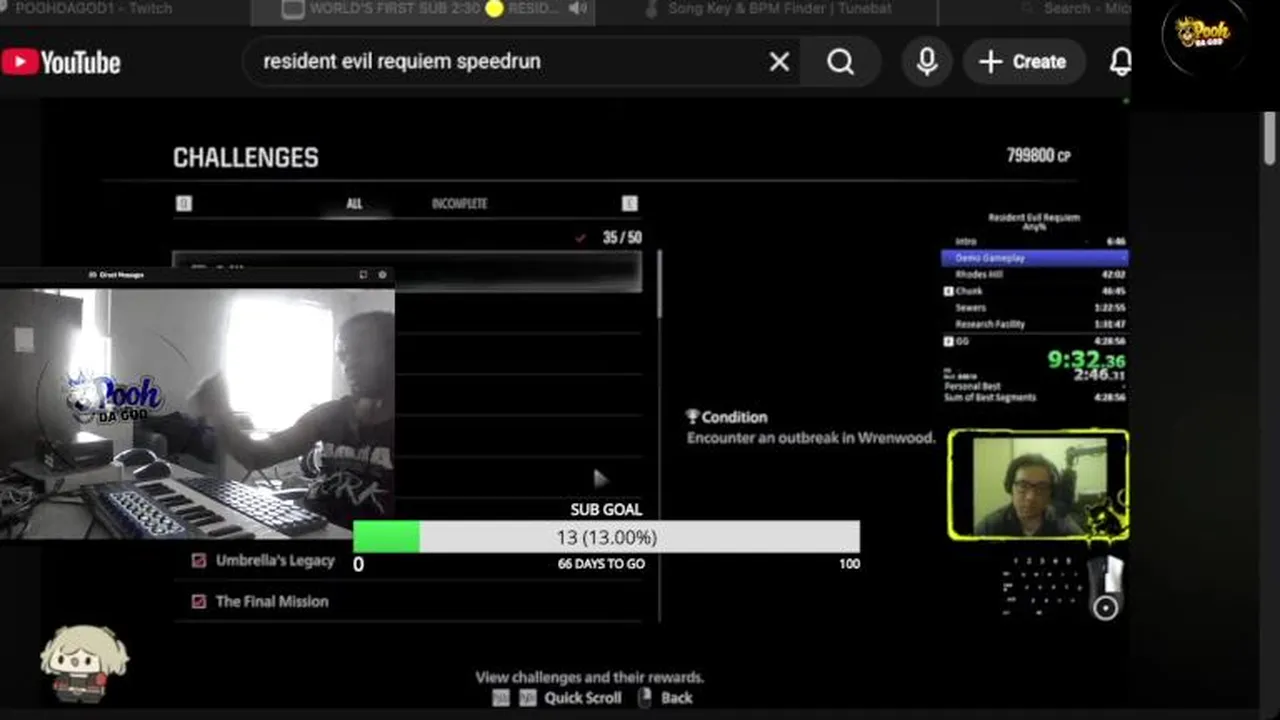This screenshot has width=1280, height=720.
Task: Click the Sum of Best Segments row
Action: tap(1035, 397)
